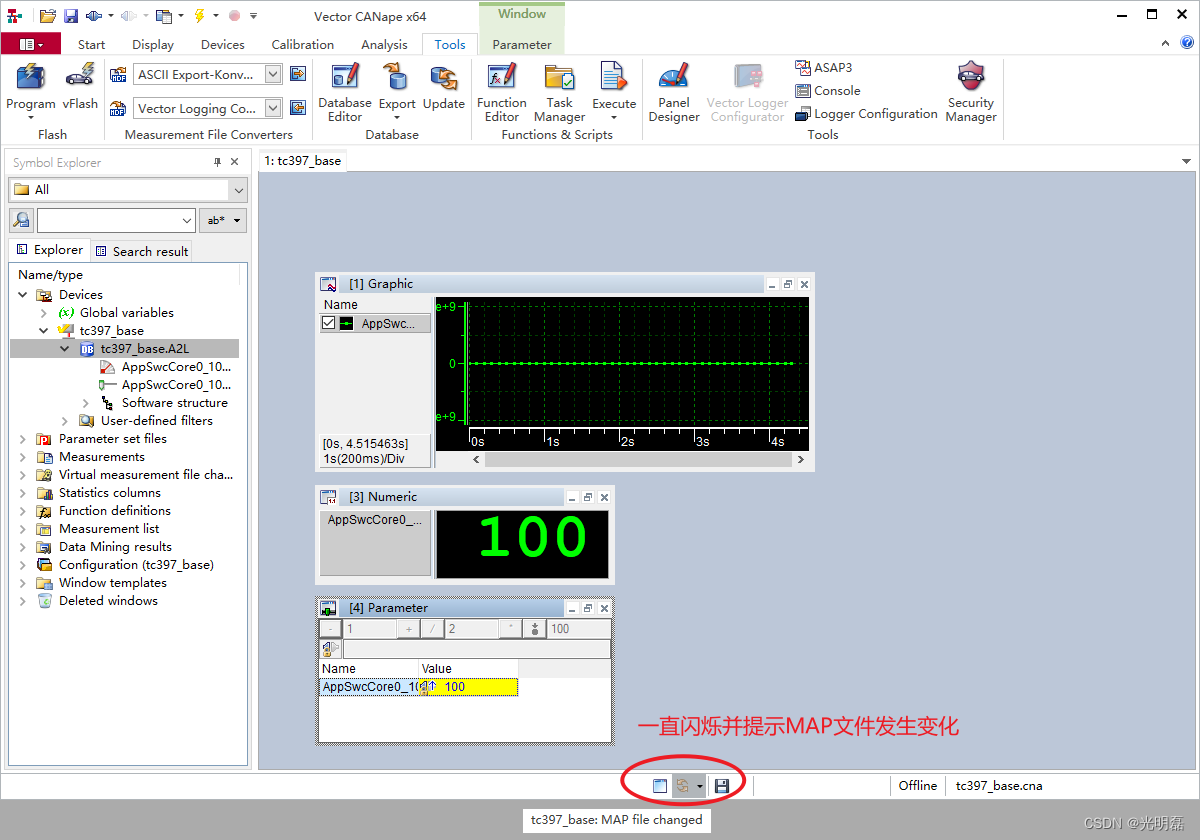This screenshot has height=840, width=1200.
Task: Click the connect device icon in title bar
Action: (93, 16)
